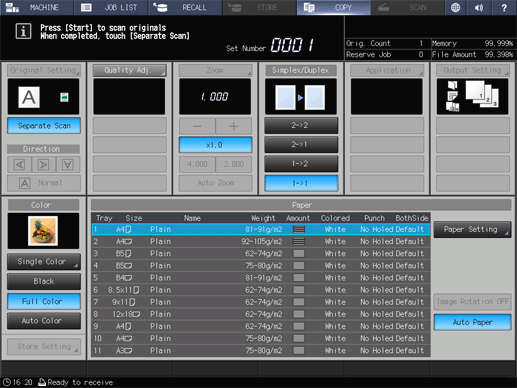Viewport: 517px width, 388px height.
Task: Tap the speaker volume icon
Action: click(x=479, y=7)
